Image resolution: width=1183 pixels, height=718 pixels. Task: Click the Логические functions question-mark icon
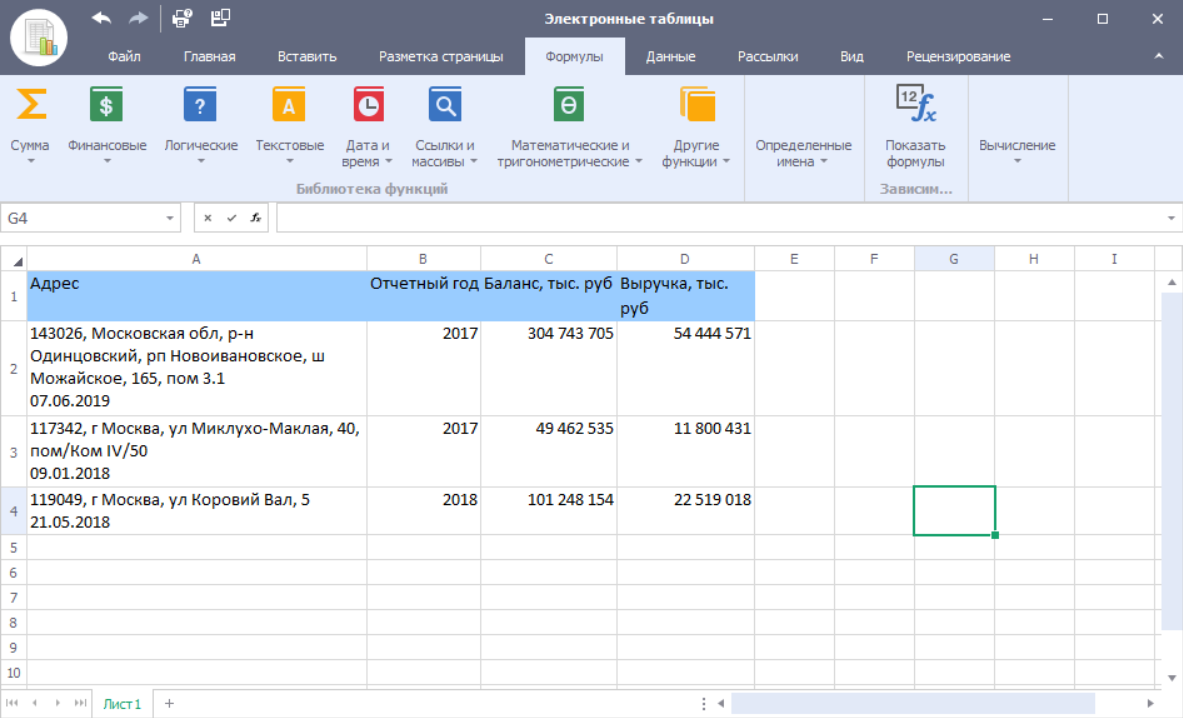point(200,104)
